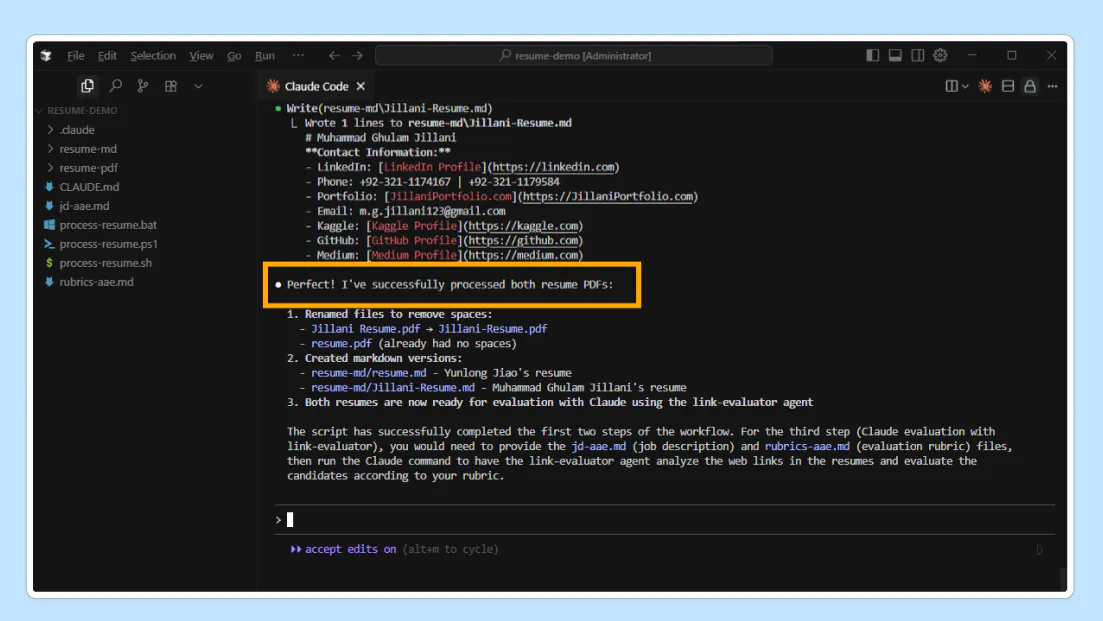The width and height of the screenshot is (1103, 621).
Task: Go back with the left arrow
Action: coord(334,56)
